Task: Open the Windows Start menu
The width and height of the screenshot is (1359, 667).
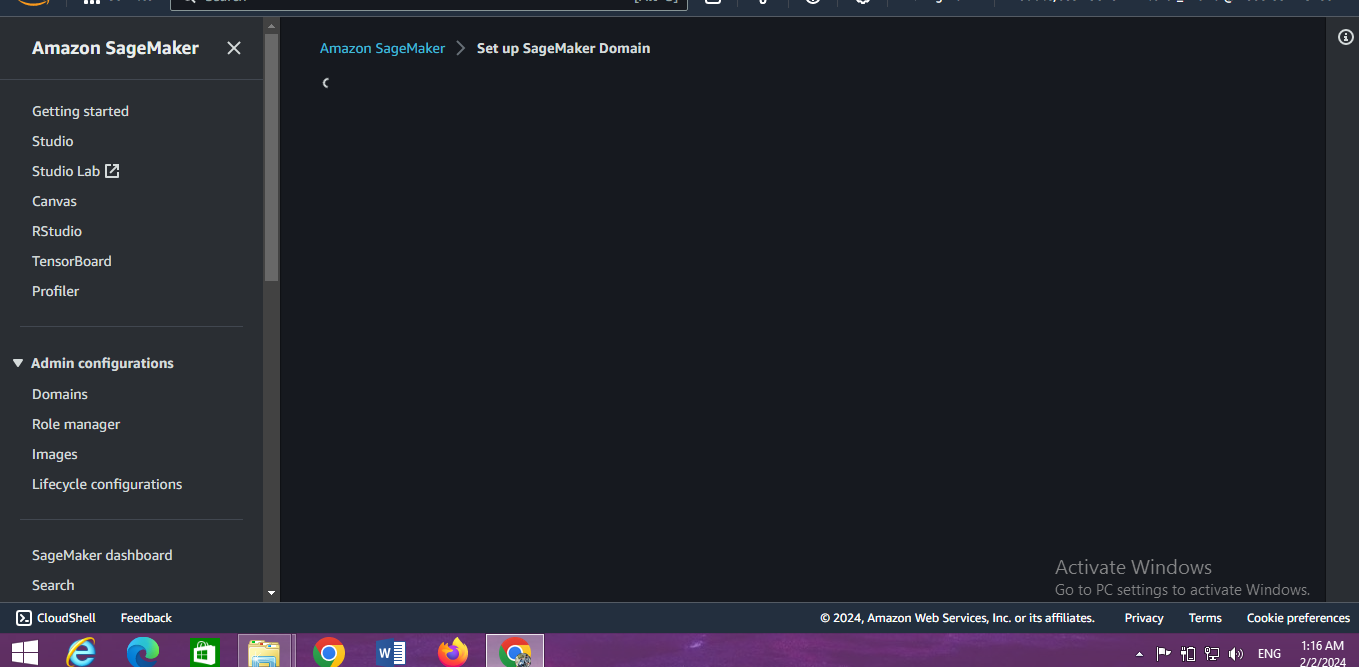Action: point(25,653)
